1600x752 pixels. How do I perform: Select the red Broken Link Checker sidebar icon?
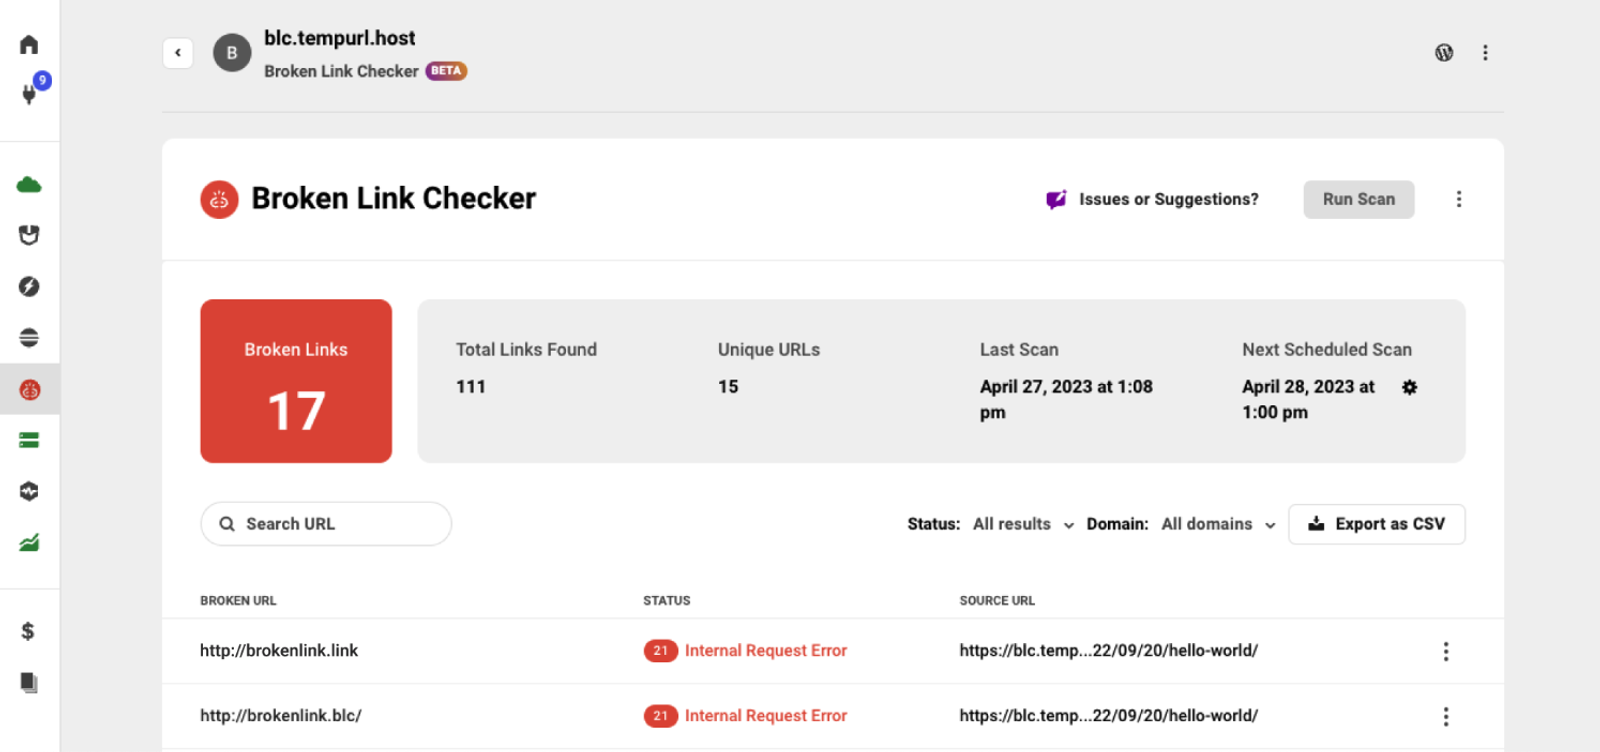tap(29, 389)
